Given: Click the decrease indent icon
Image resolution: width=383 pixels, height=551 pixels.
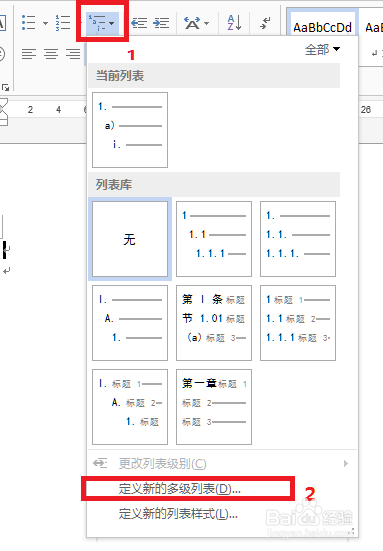Looking at the screenshot, I should [139, 23].
